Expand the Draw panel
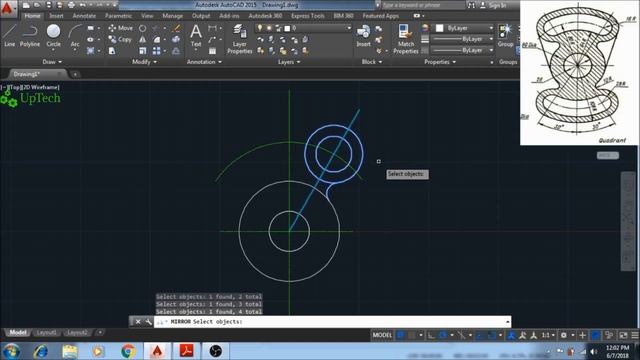 point(52,62)
